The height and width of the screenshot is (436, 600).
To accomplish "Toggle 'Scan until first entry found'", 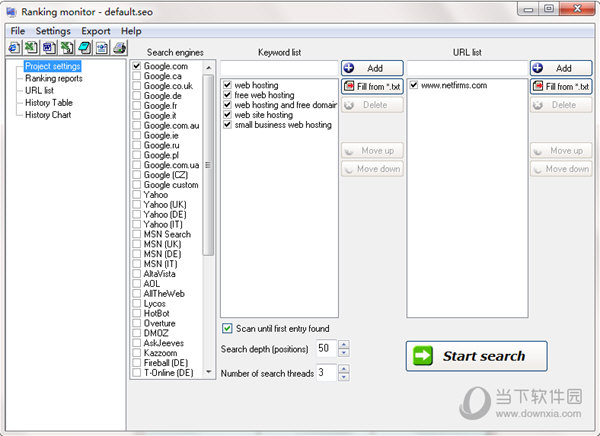I will (227, 328).
